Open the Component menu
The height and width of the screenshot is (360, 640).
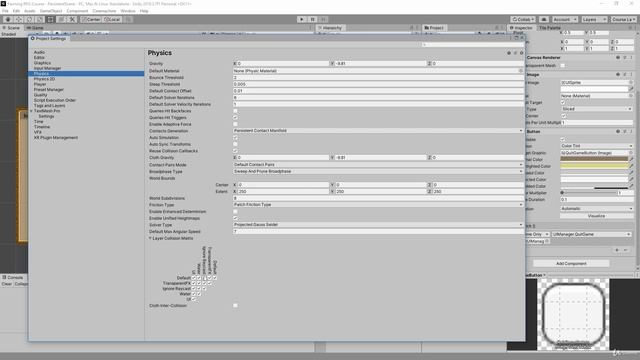(x=77, y=11)
